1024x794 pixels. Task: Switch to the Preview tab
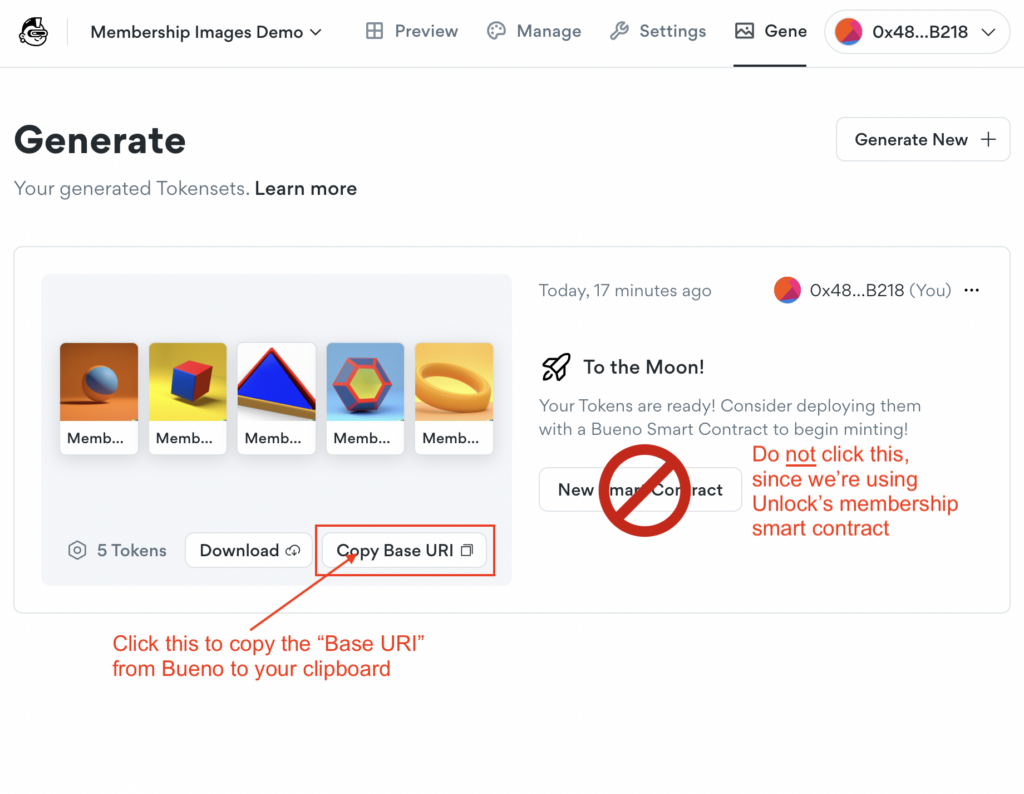click(411, 31)
